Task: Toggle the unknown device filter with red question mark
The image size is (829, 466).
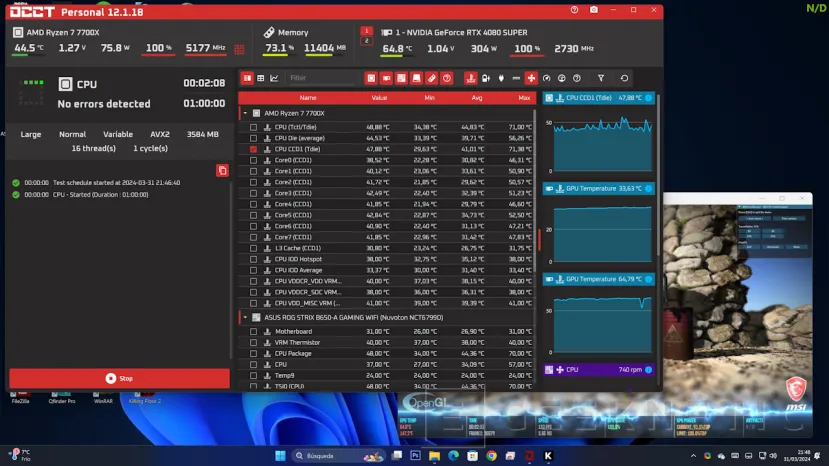Action: click(447, 78)
